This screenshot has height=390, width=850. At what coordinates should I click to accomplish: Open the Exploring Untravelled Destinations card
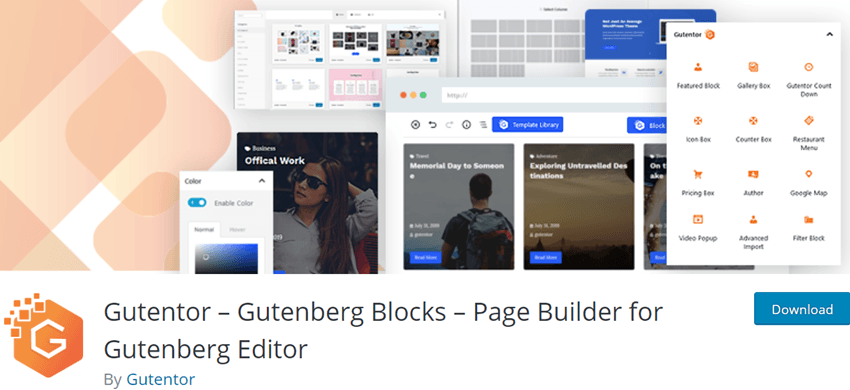[578, 206]
